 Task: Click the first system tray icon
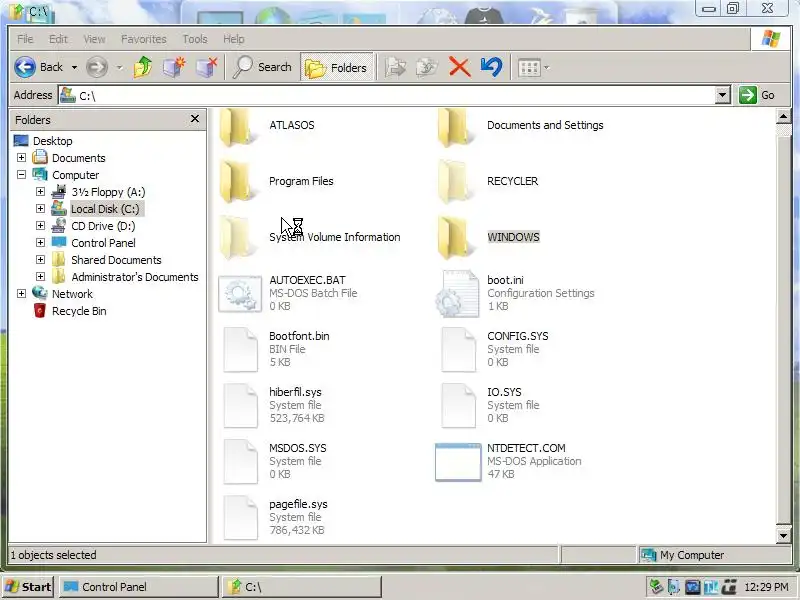click(x=656, y=587)
